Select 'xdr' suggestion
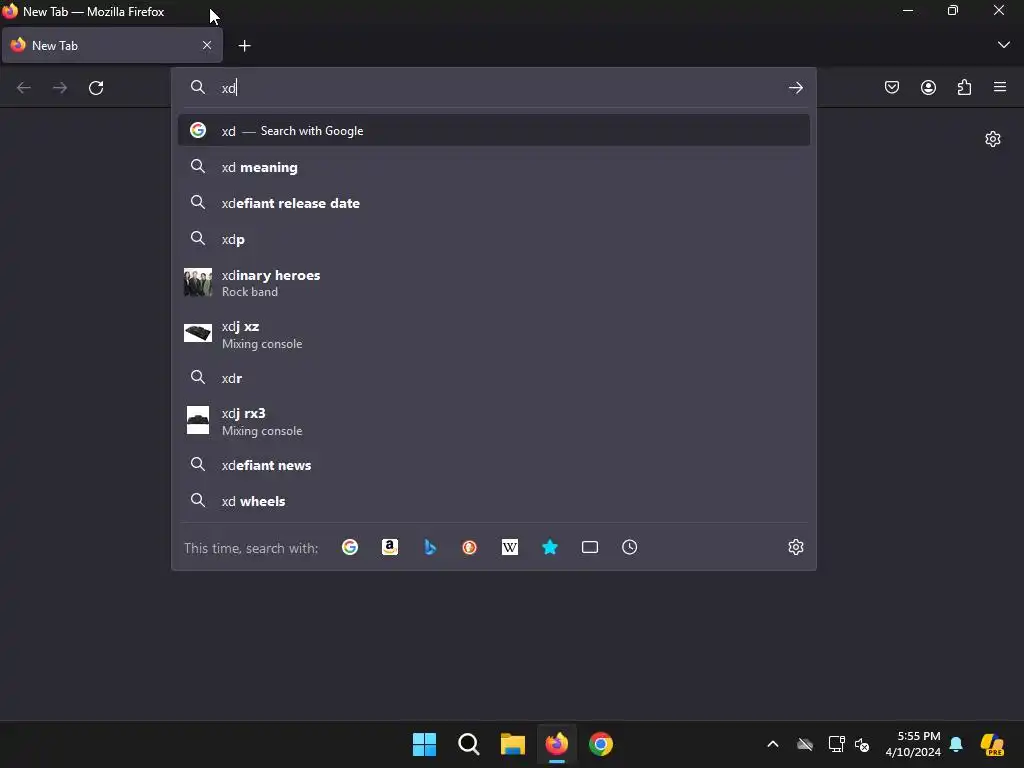 point(494,377)
